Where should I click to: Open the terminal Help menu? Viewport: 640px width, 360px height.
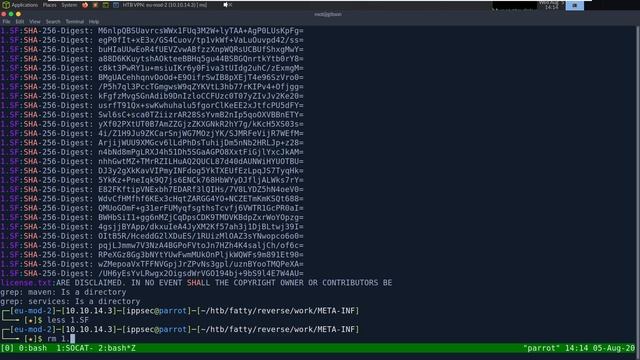(94, 22)
